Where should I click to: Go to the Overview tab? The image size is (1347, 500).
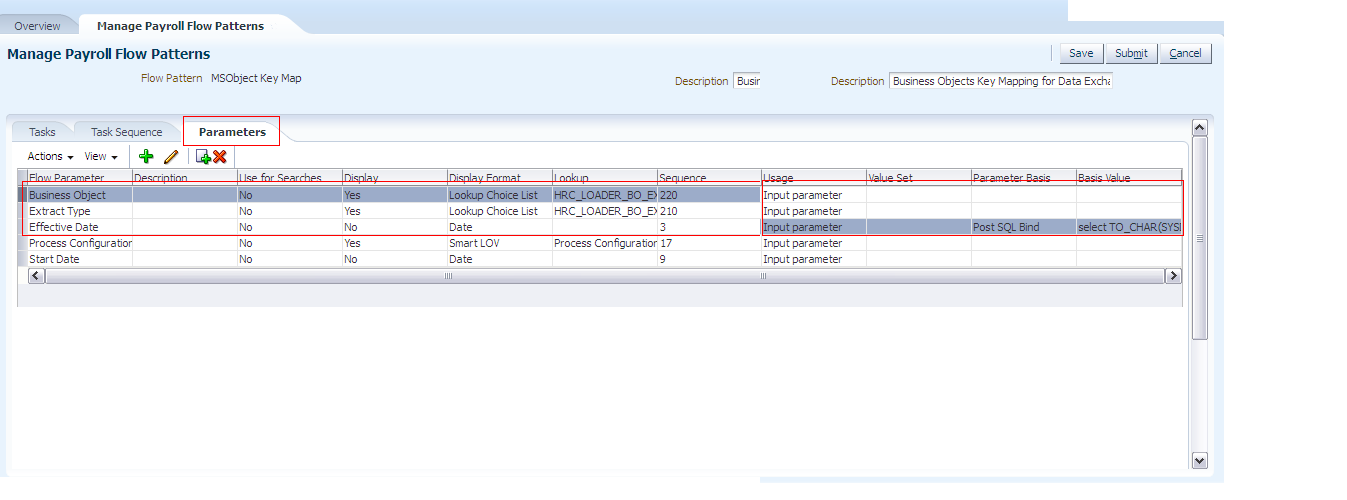coord(37,26)
